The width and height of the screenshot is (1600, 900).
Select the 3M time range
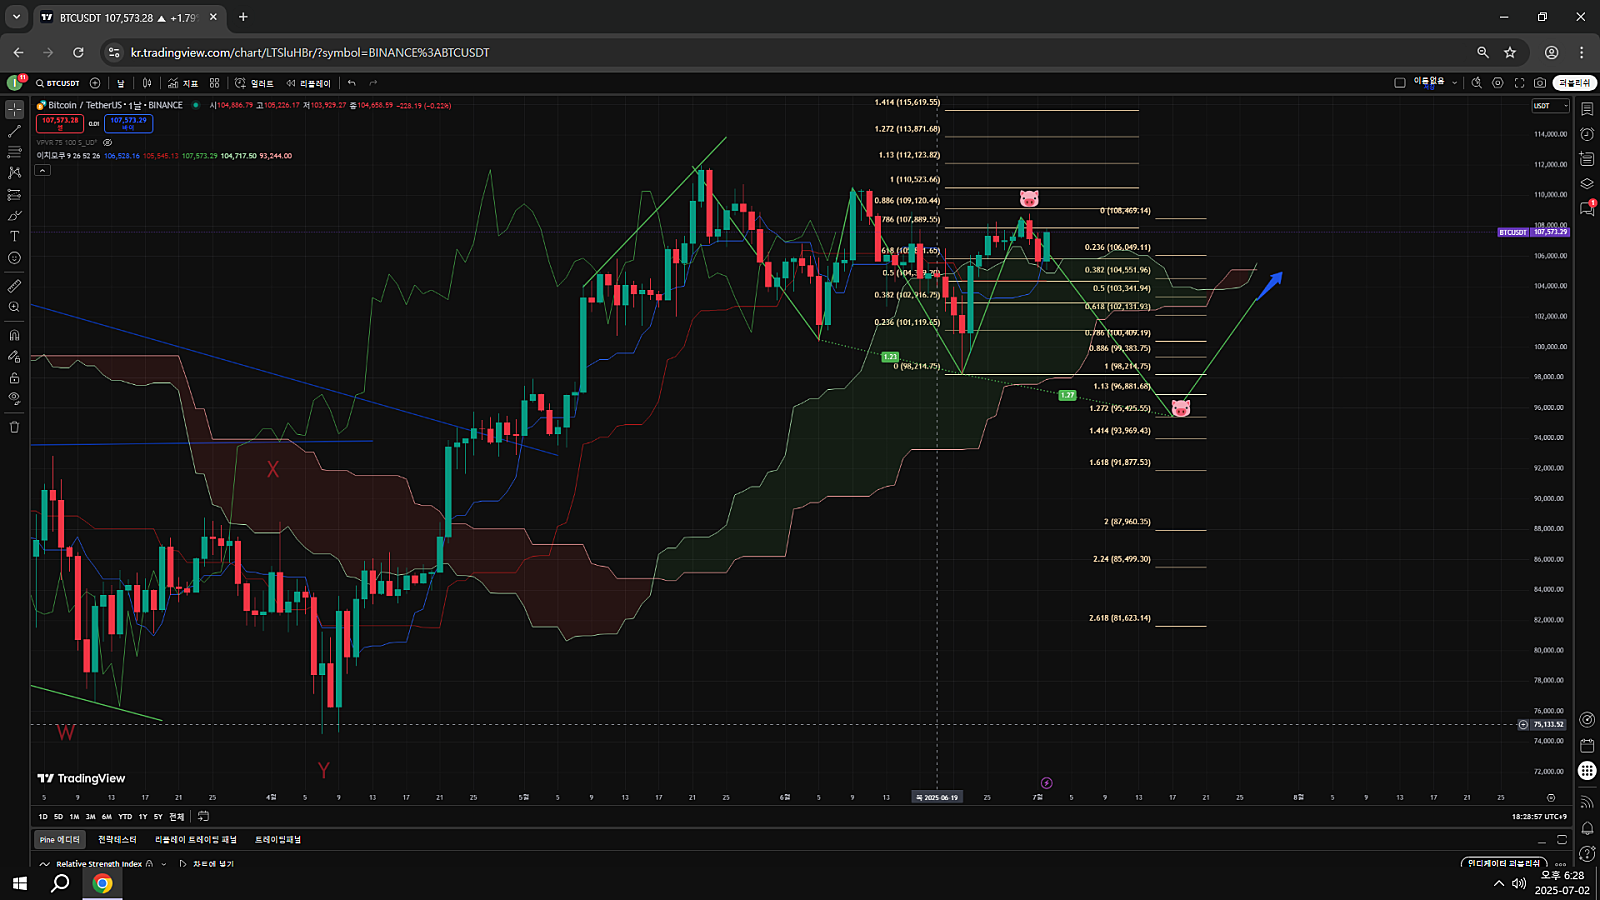(90, 817)
